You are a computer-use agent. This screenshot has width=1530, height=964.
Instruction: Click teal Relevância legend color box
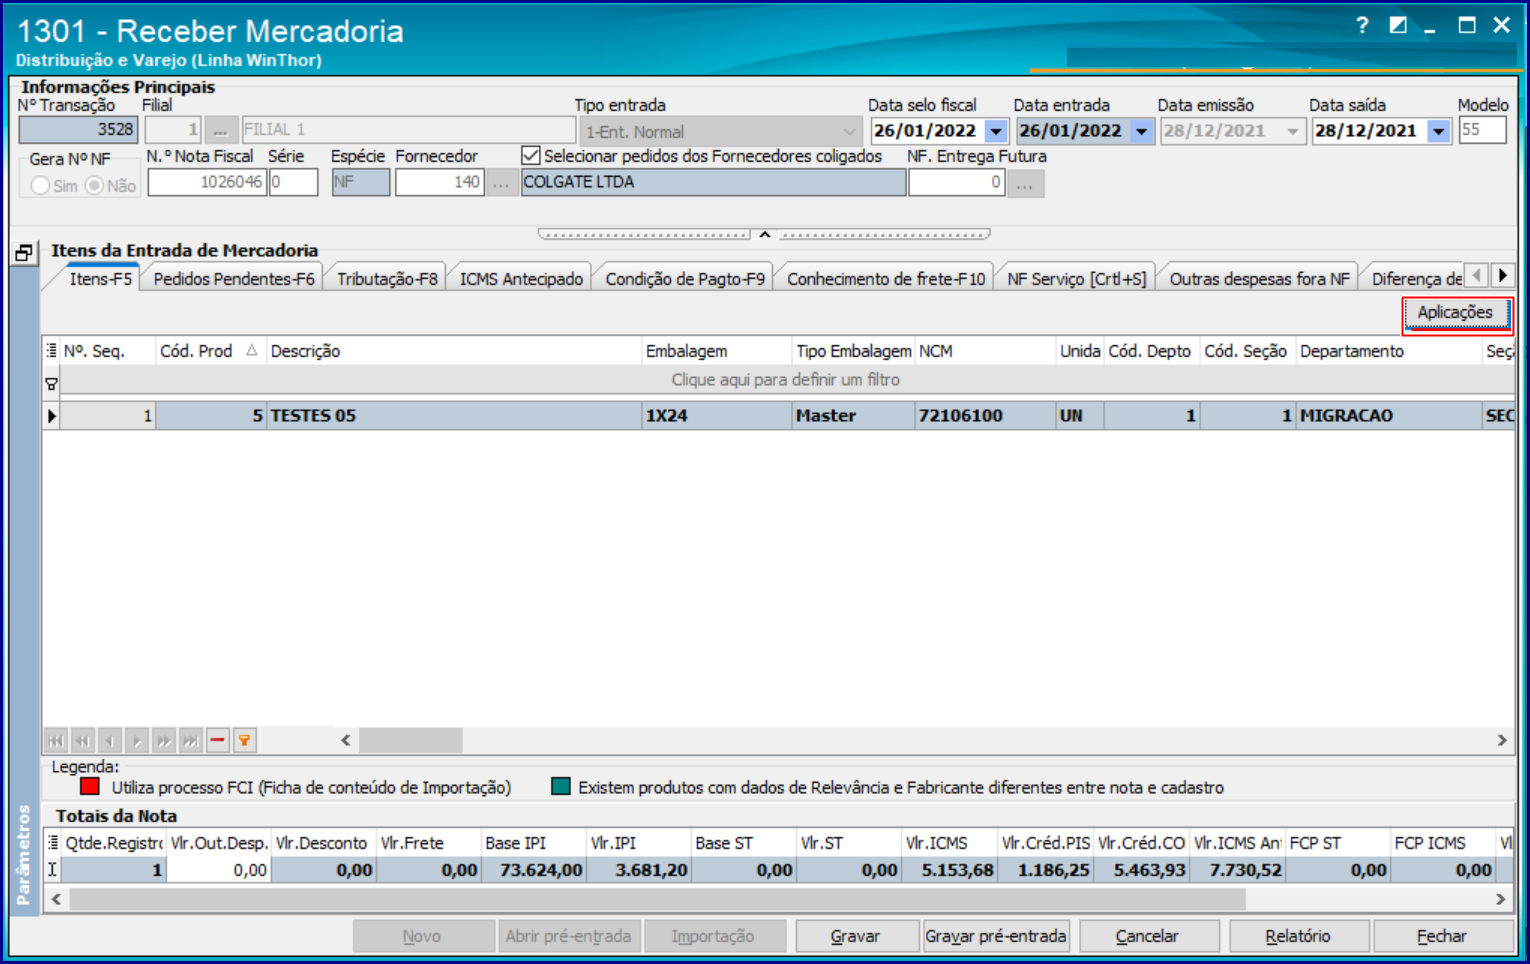click(x=561, y=787)
